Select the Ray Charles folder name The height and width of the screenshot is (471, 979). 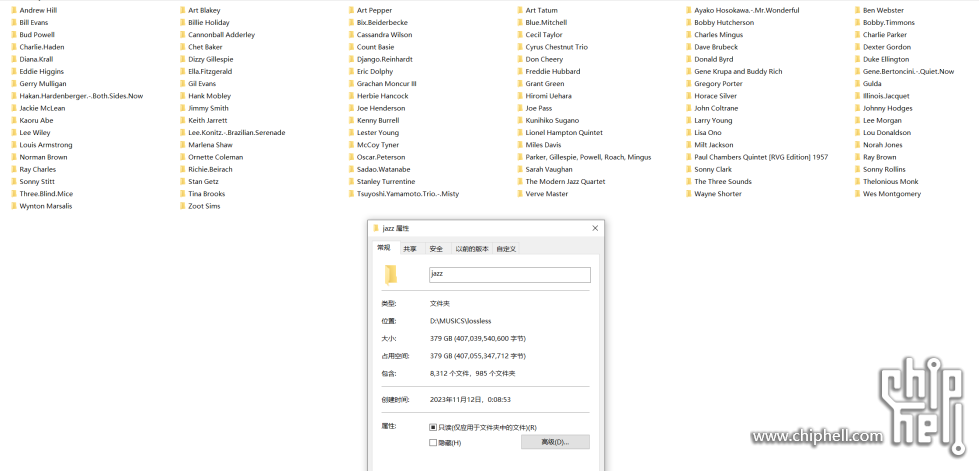pyautogui.click(x=37, y=169)
